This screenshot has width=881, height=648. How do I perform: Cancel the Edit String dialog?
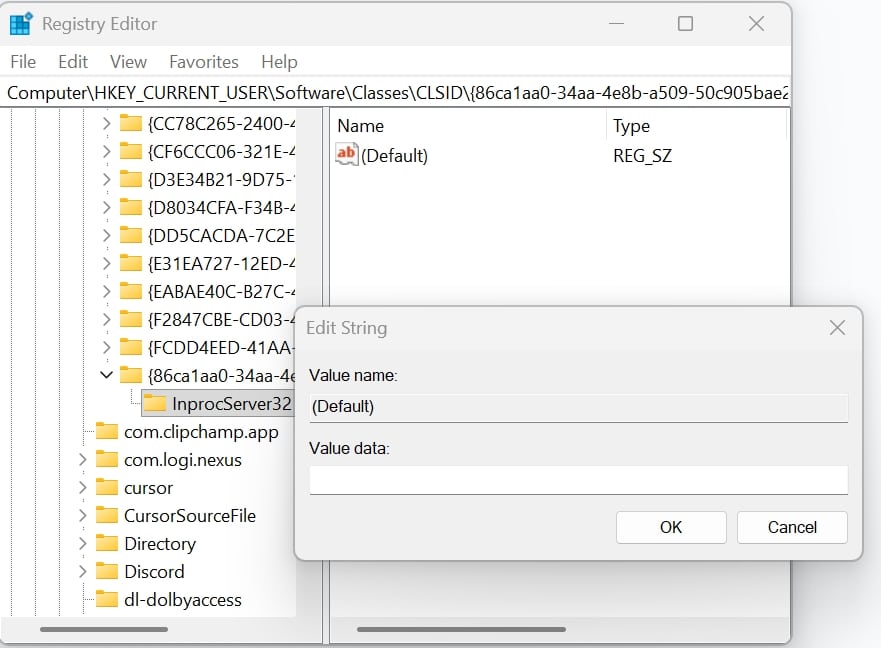coord(792,527)
